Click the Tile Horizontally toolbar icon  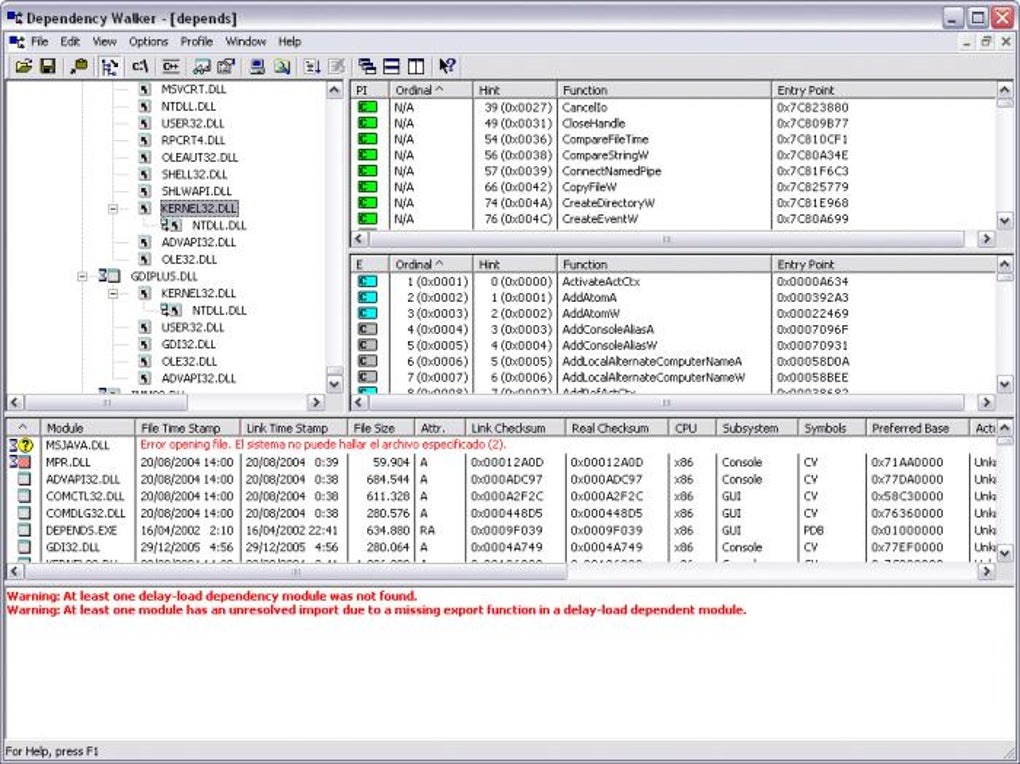click(391, 66)
